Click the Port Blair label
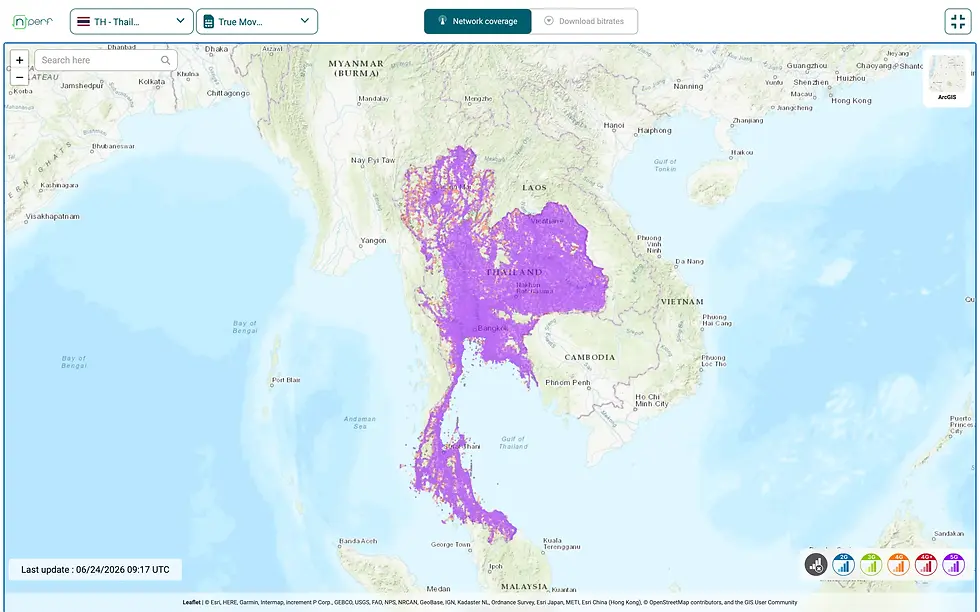This screenshot has width=980, height=612. pos(286,380)
